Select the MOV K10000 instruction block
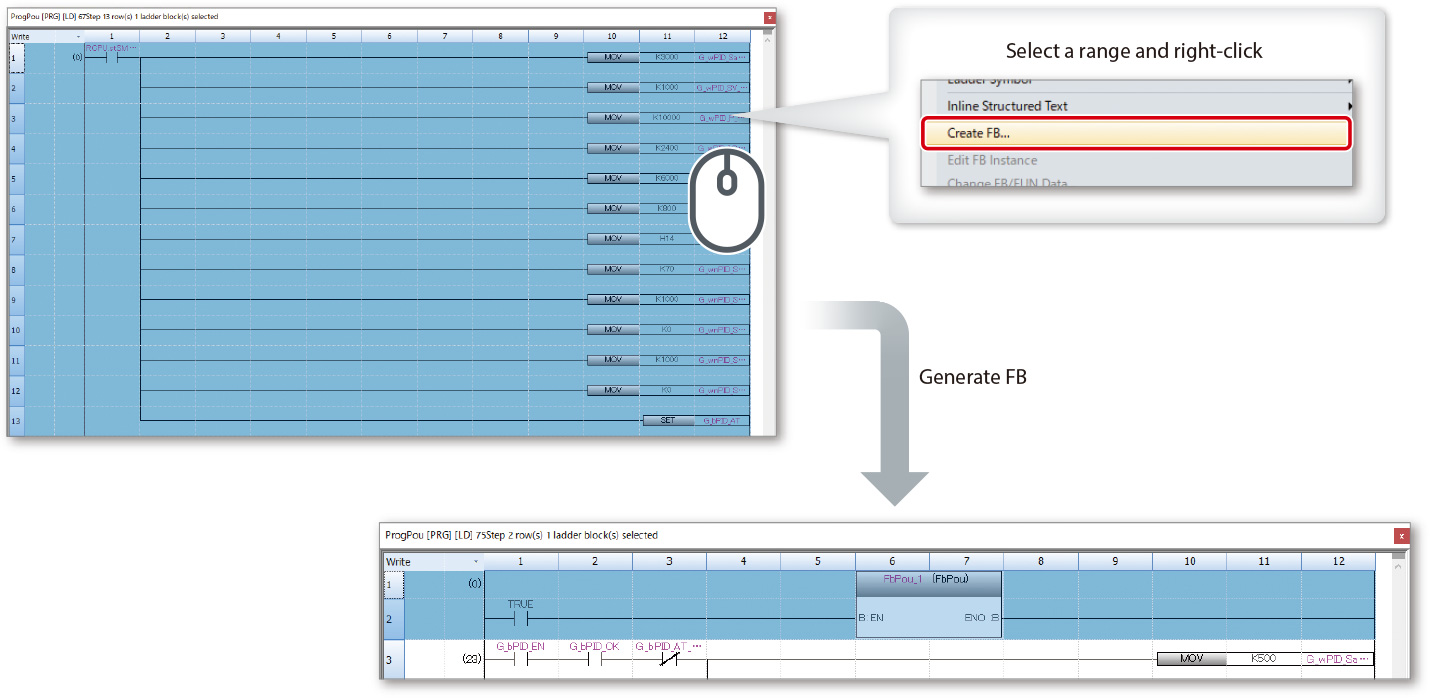 coord(612,117)
